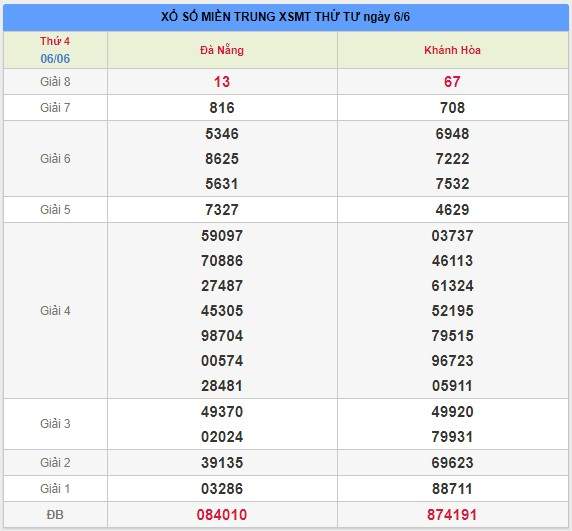Click the Khánh Hòa column header
Viewport: 572px width, 531px height.
(452, 50)
